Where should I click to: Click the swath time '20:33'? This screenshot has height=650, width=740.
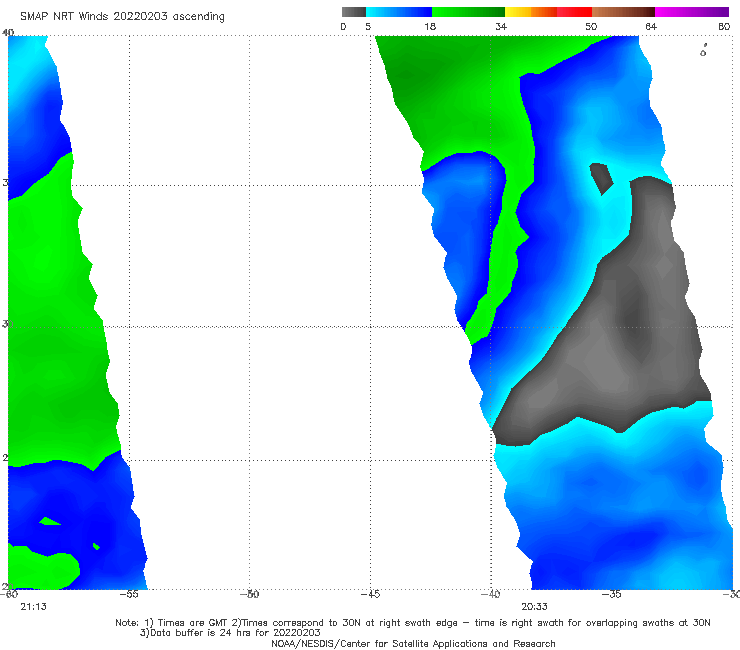click(534, 607)
